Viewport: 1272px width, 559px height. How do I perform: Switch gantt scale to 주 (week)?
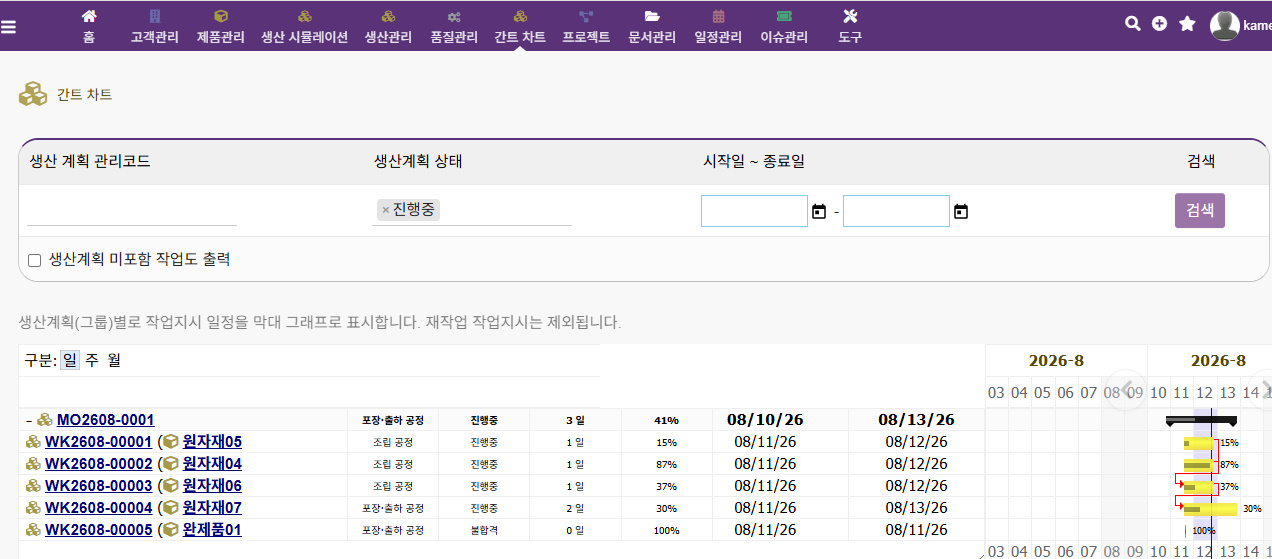(91, 360)
